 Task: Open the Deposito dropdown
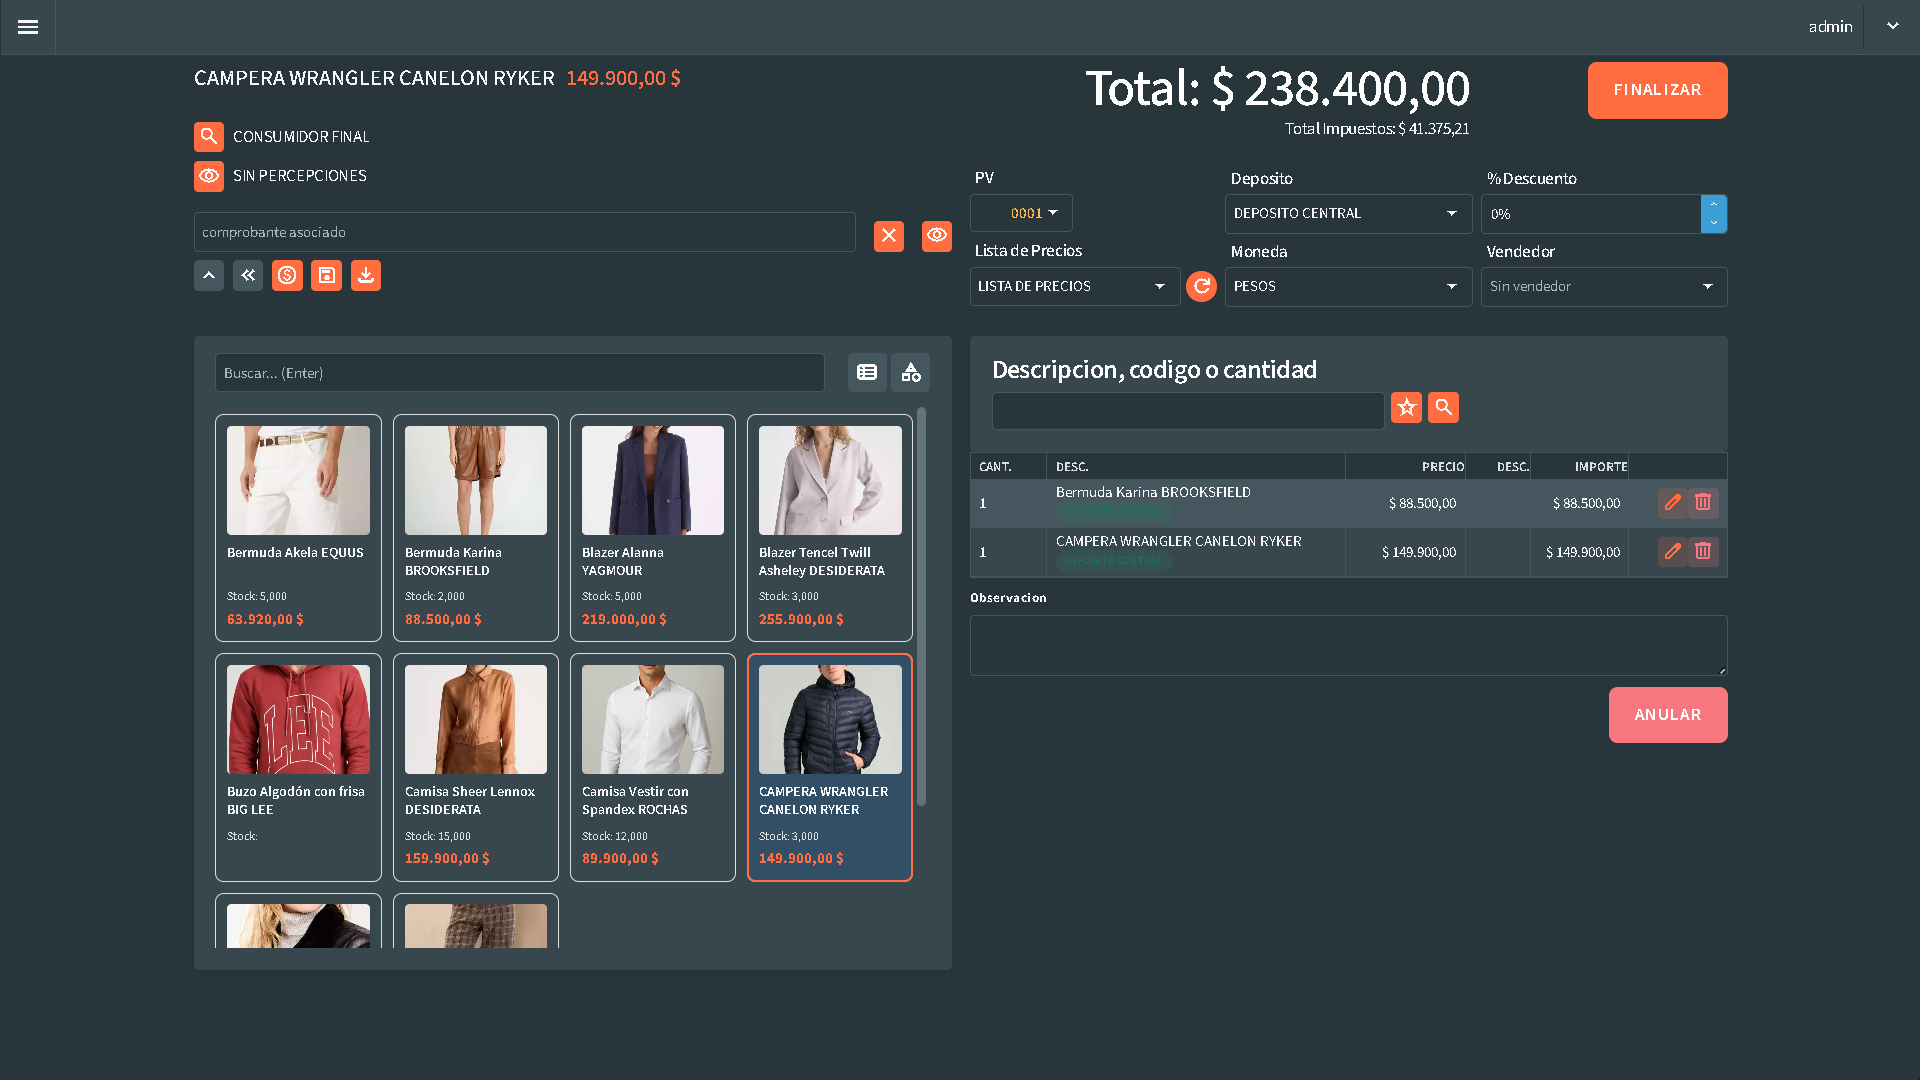click(x=1347, y=214)
